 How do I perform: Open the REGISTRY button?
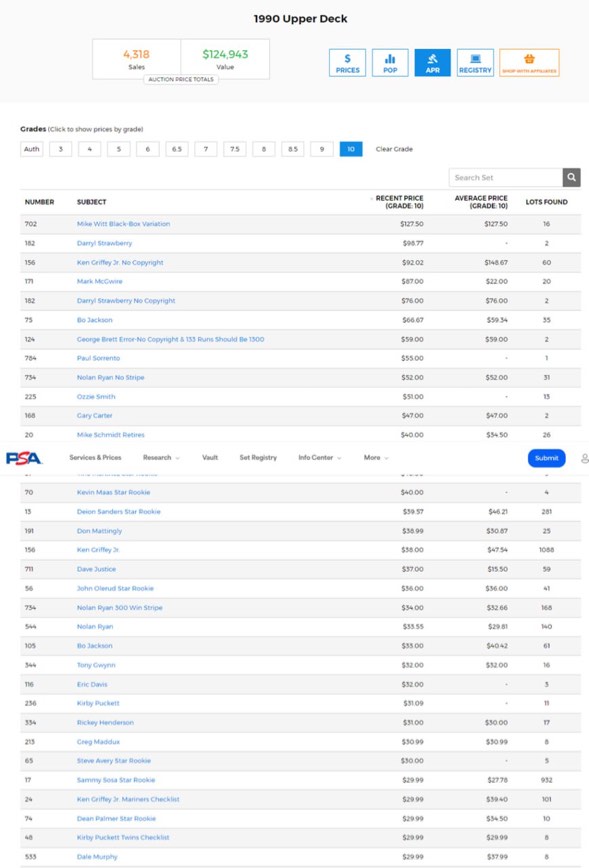tap(475, 63)
